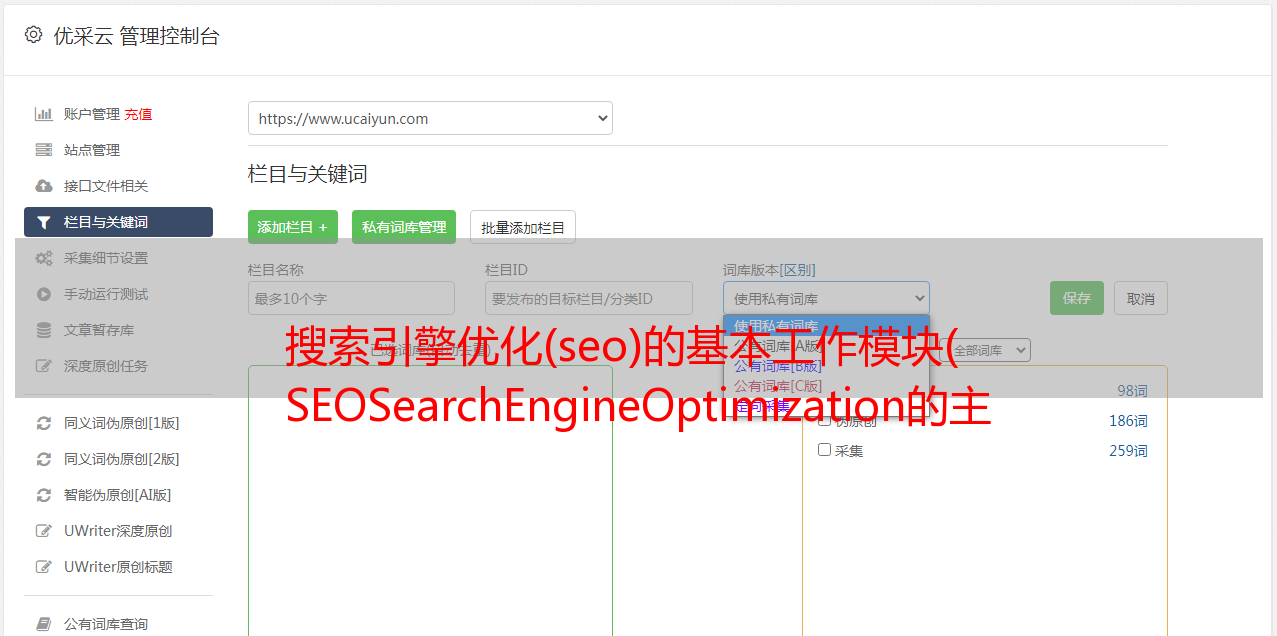Click the edit icon for UWriter深度原创

tap(43, 531)
